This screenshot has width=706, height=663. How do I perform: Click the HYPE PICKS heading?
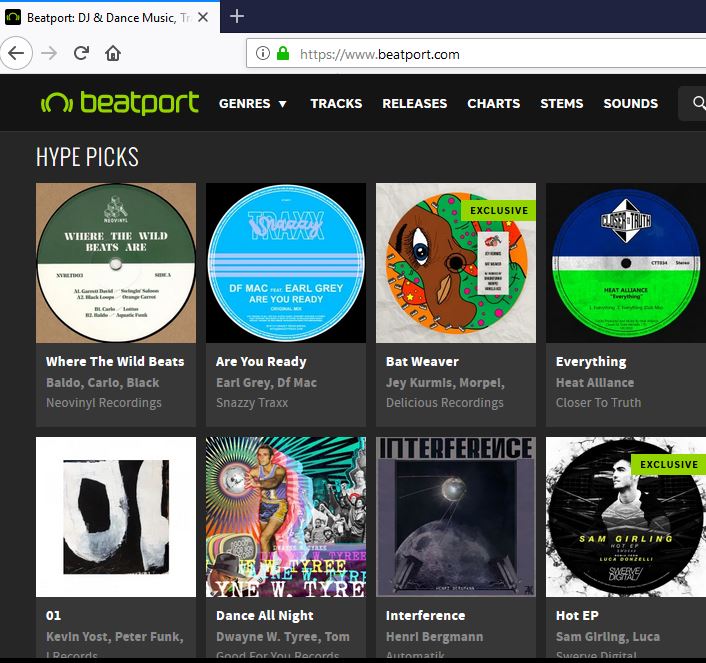click(x=87, y=157)
